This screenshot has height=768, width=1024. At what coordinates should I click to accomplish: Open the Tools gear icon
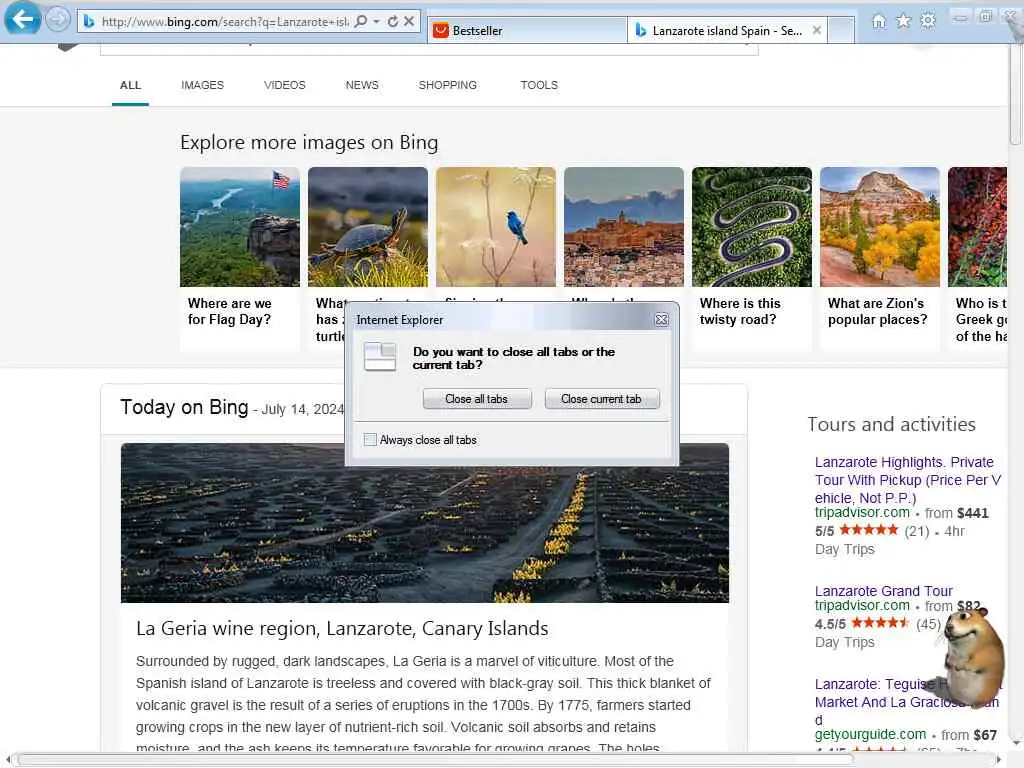pyautogui.click(x=927, y=21)
